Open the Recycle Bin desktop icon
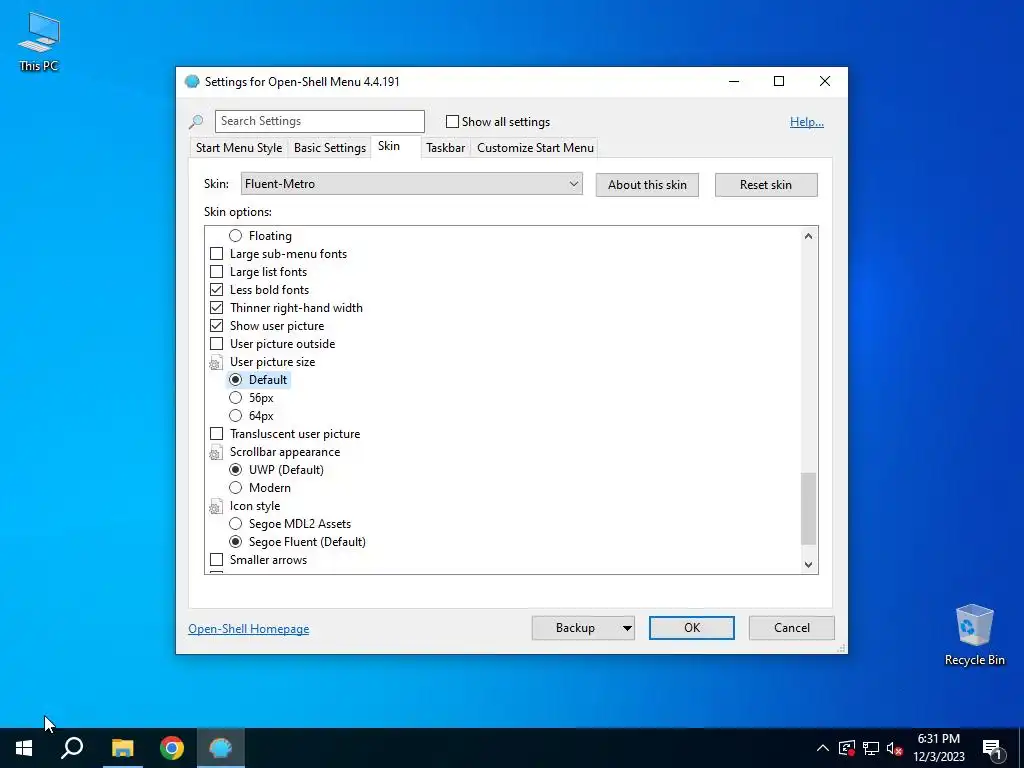Image resolution: width=1024 pixels, height=768 pixels. [x=974, y=635]
